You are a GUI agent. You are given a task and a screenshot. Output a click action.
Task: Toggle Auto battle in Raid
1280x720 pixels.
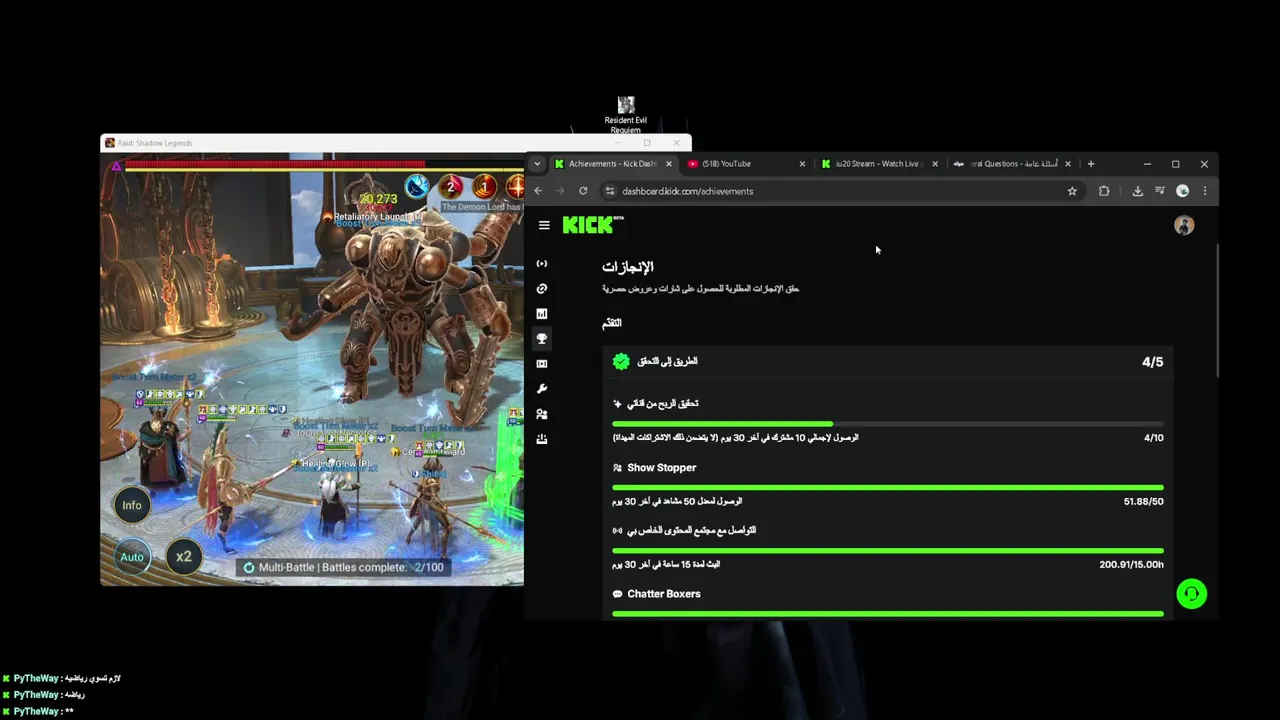click(x=132, y=557)
